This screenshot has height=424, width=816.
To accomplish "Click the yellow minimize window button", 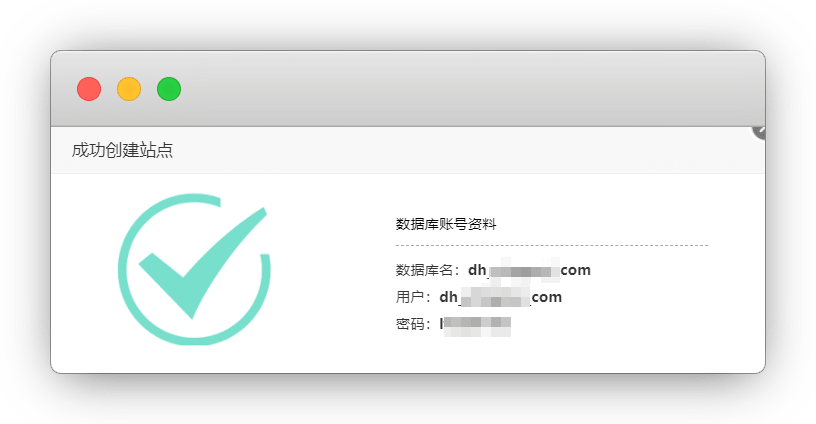I will pos(129,89).
